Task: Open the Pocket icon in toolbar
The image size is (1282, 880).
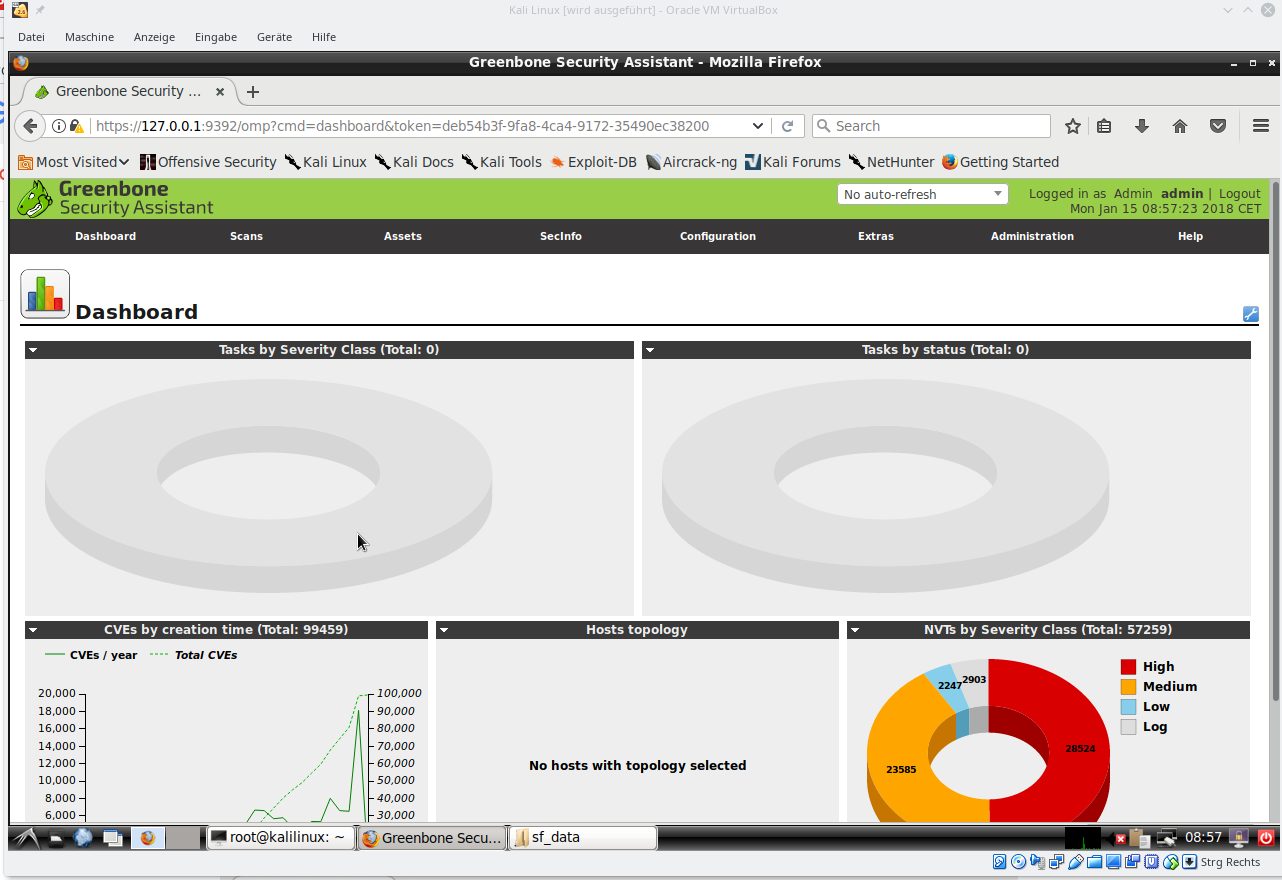Action: tap(1218, 126)
